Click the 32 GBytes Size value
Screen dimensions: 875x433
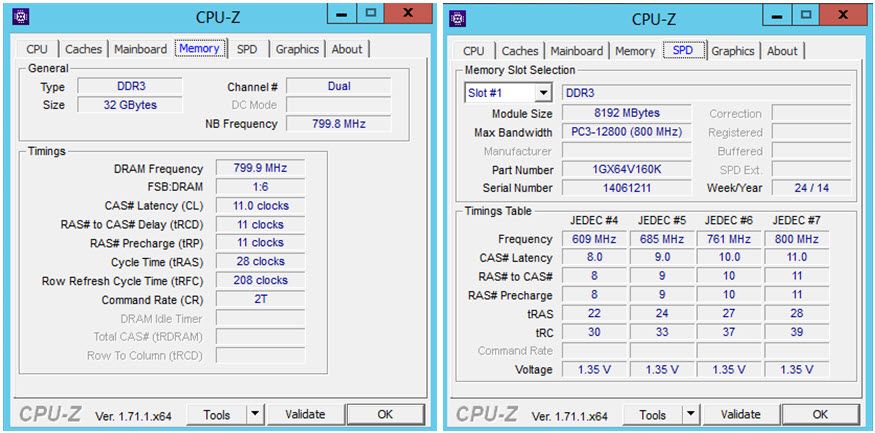130,105
